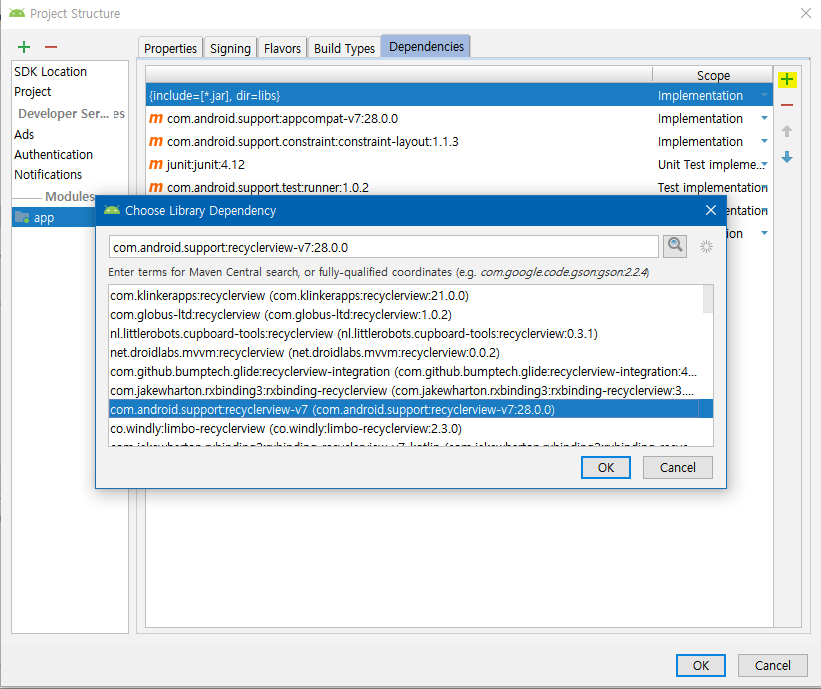Open the Signing tab
821x689 pixels.
(x=230, y=48)
